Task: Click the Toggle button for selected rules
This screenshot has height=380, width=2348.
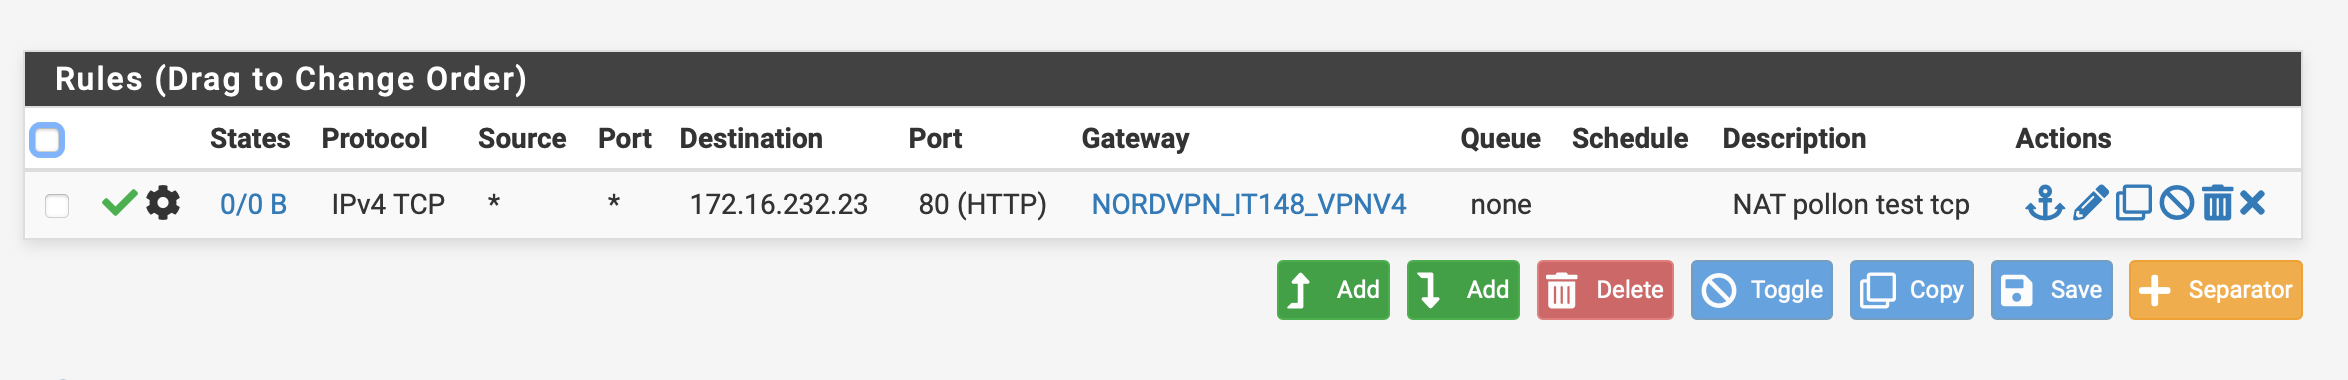Action: 1762,290
